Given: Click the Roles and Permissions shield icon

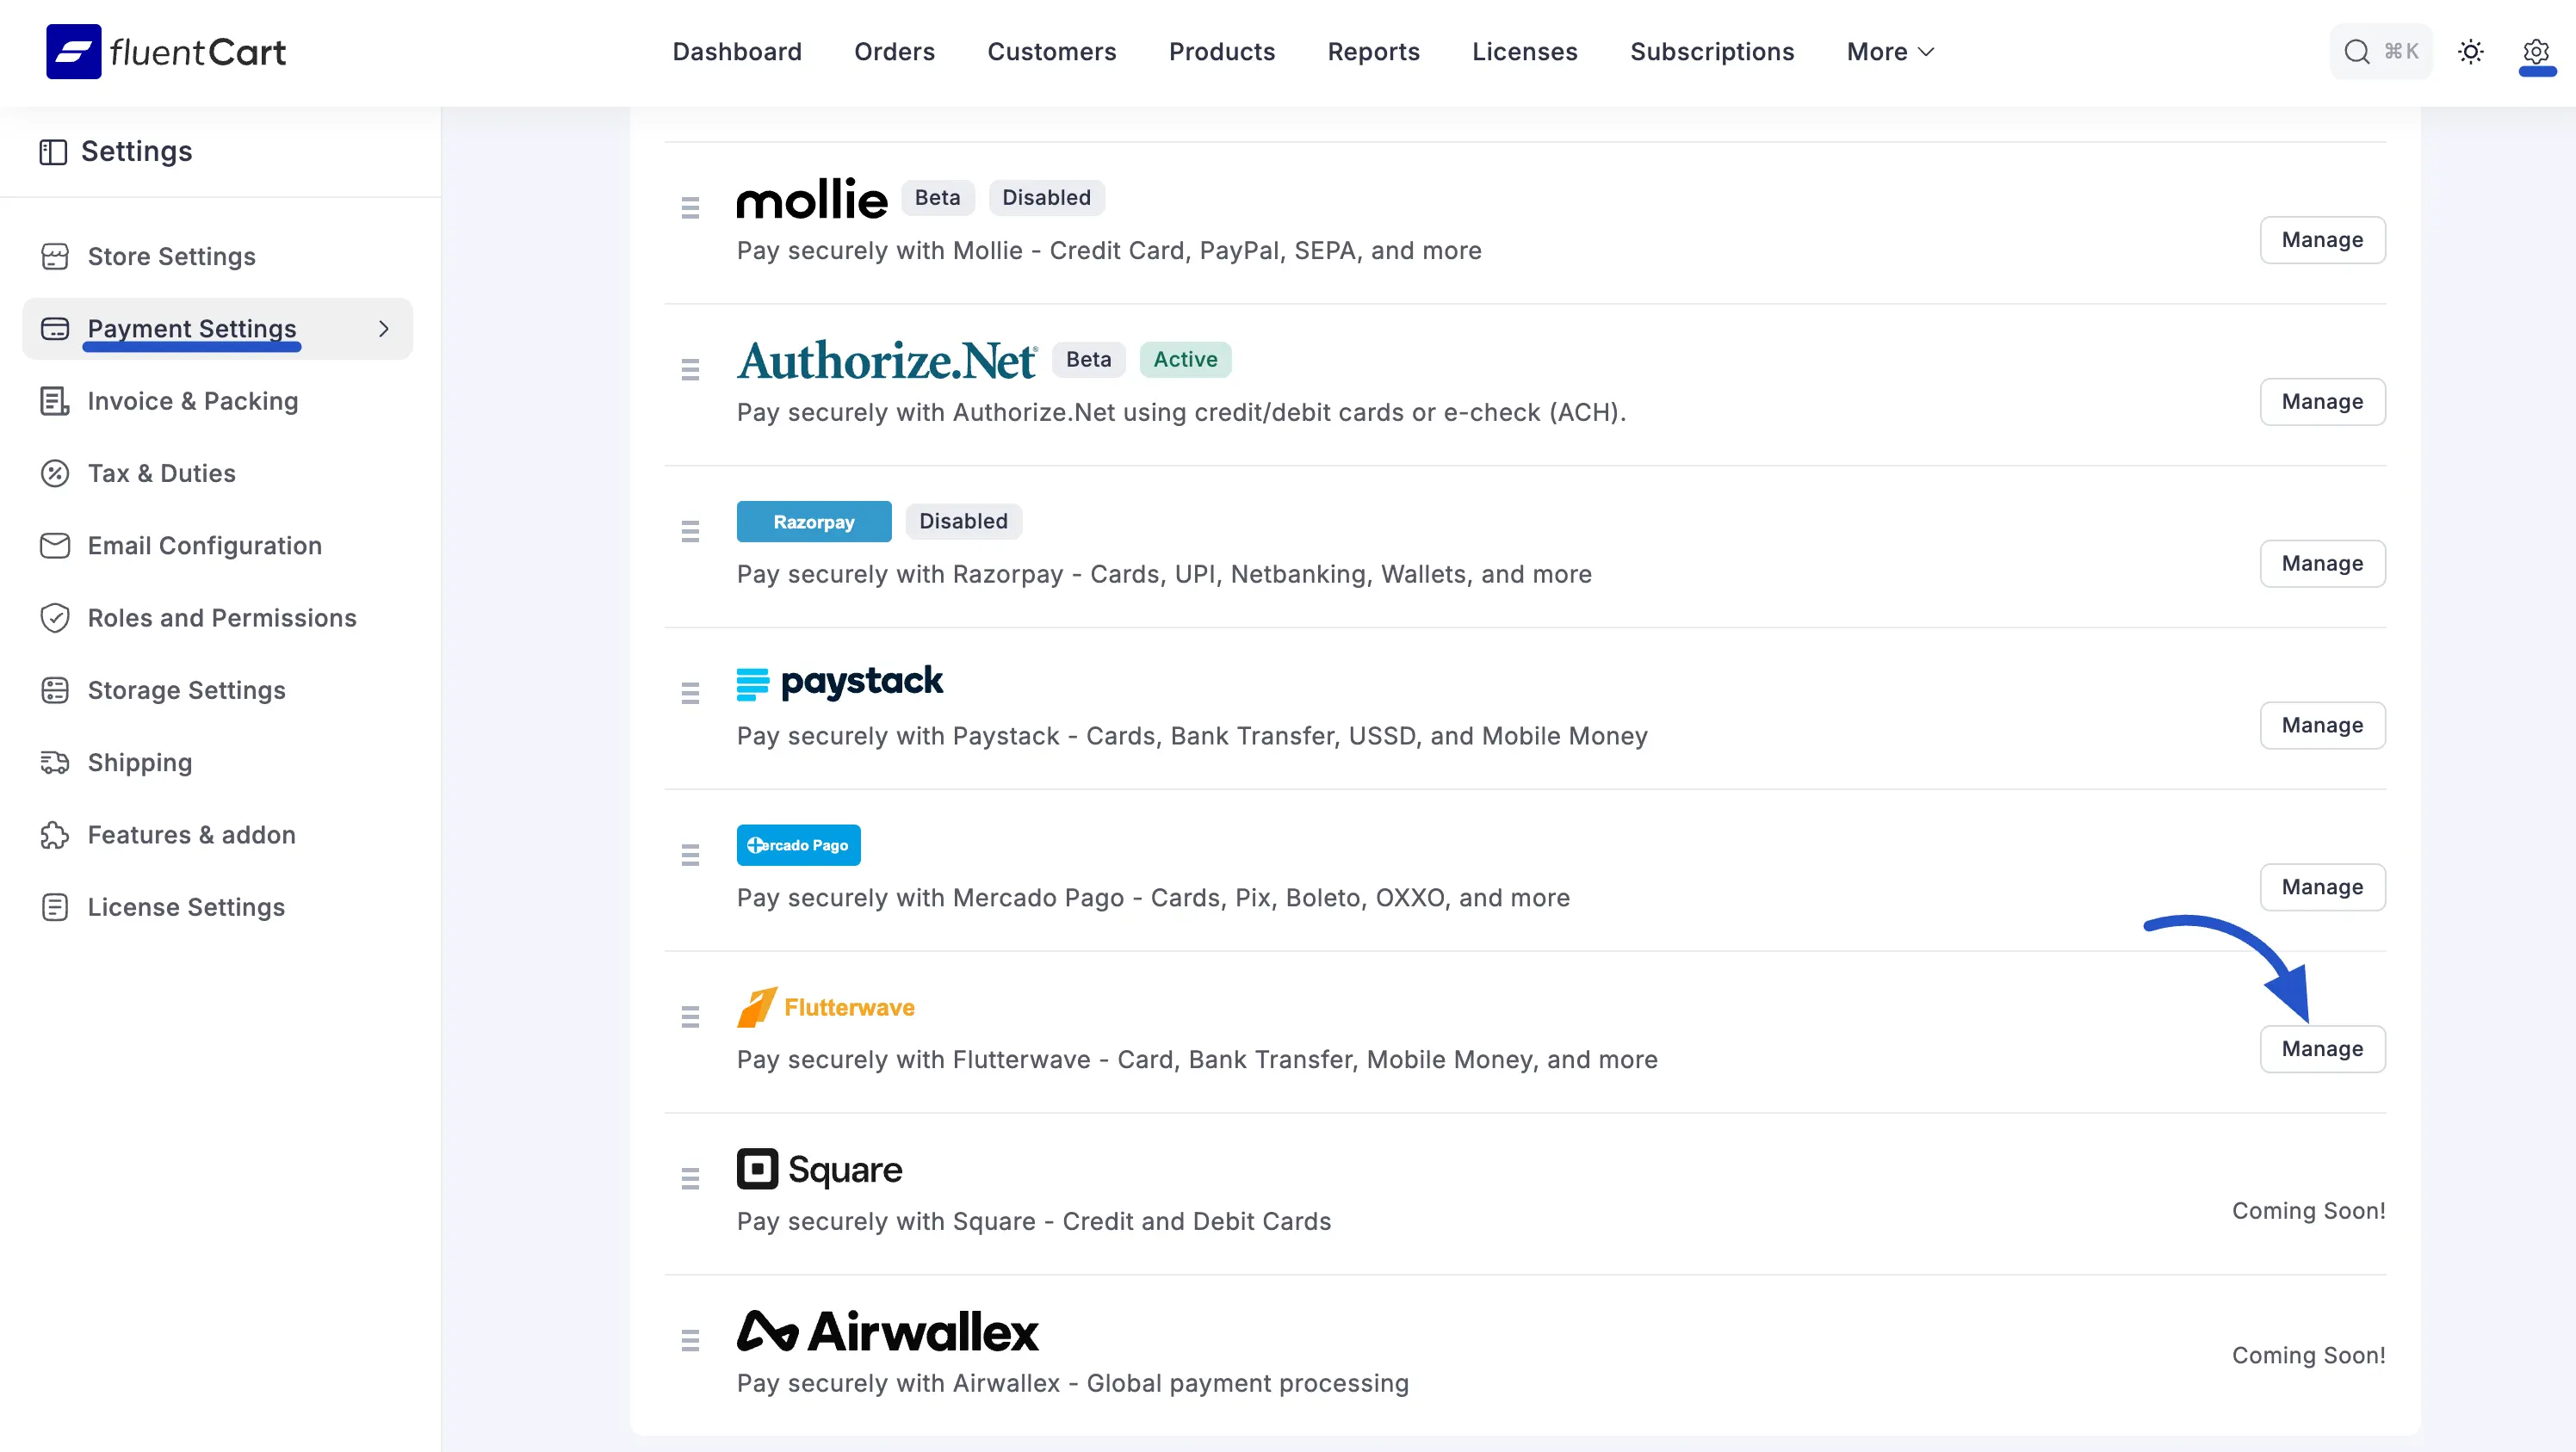Looking at the screenshot, I should [x=55, y=618].
